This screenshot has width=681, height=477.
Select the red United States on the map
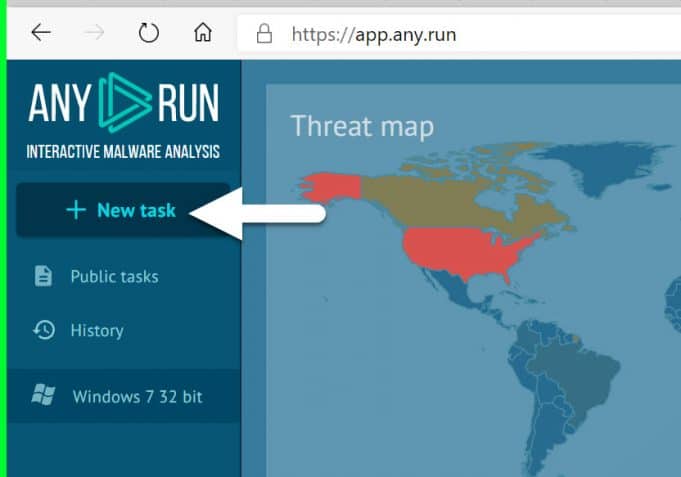[x=465, y=251]
